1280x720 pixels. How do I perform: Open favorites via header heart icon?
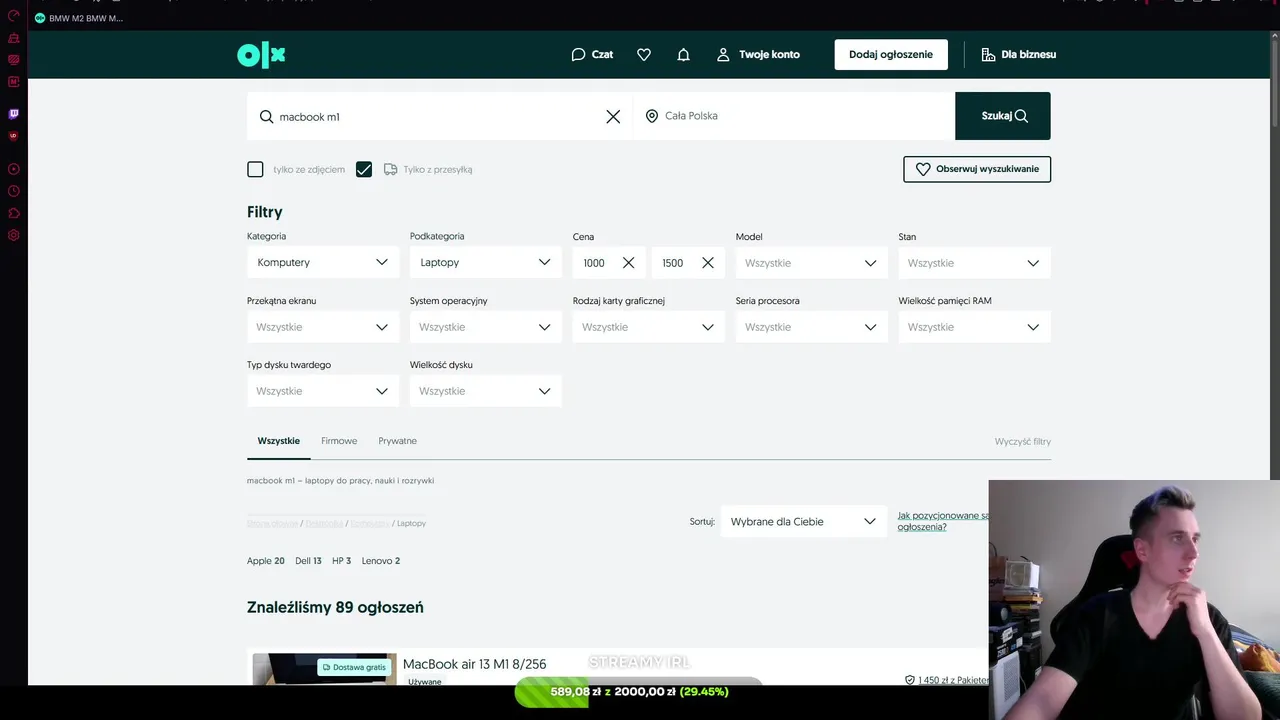(644, 55)
